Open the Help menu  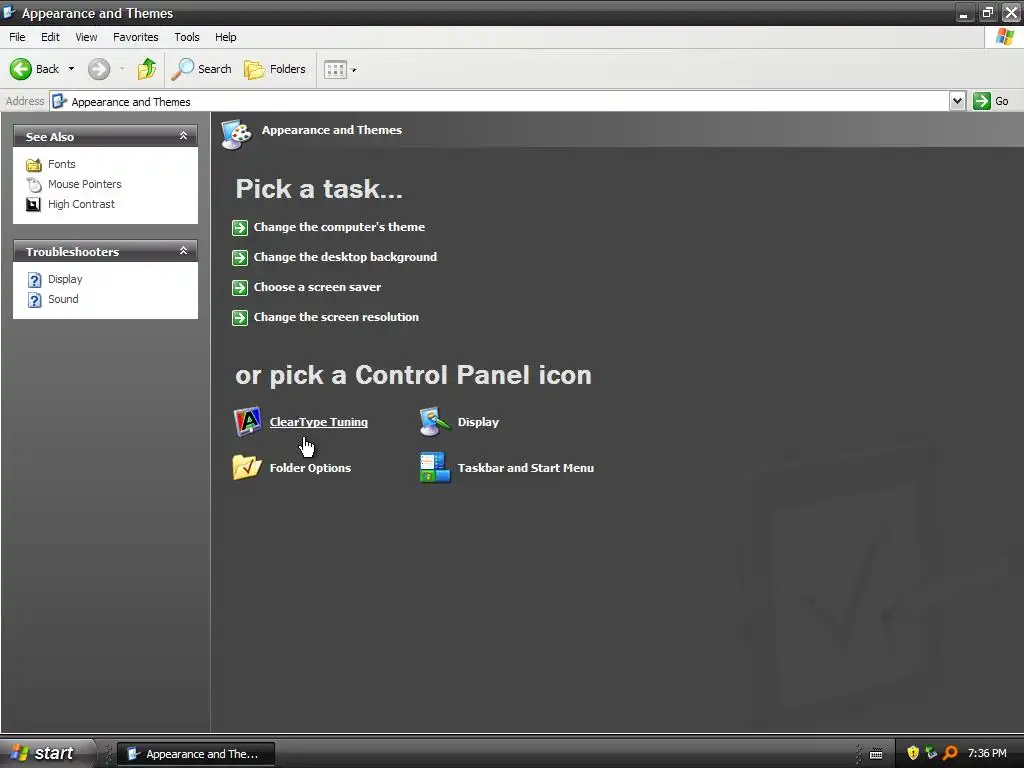click(x=225, y=37)
